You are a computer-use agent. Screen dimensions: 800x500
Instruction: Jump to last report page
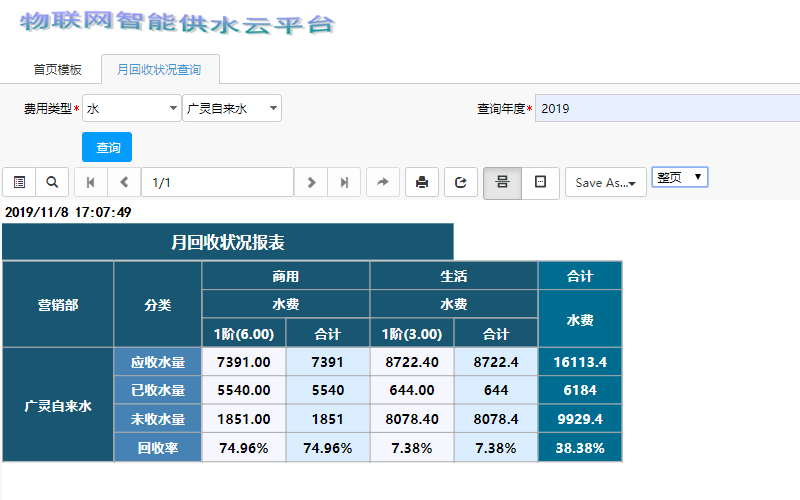coord(344,182)
